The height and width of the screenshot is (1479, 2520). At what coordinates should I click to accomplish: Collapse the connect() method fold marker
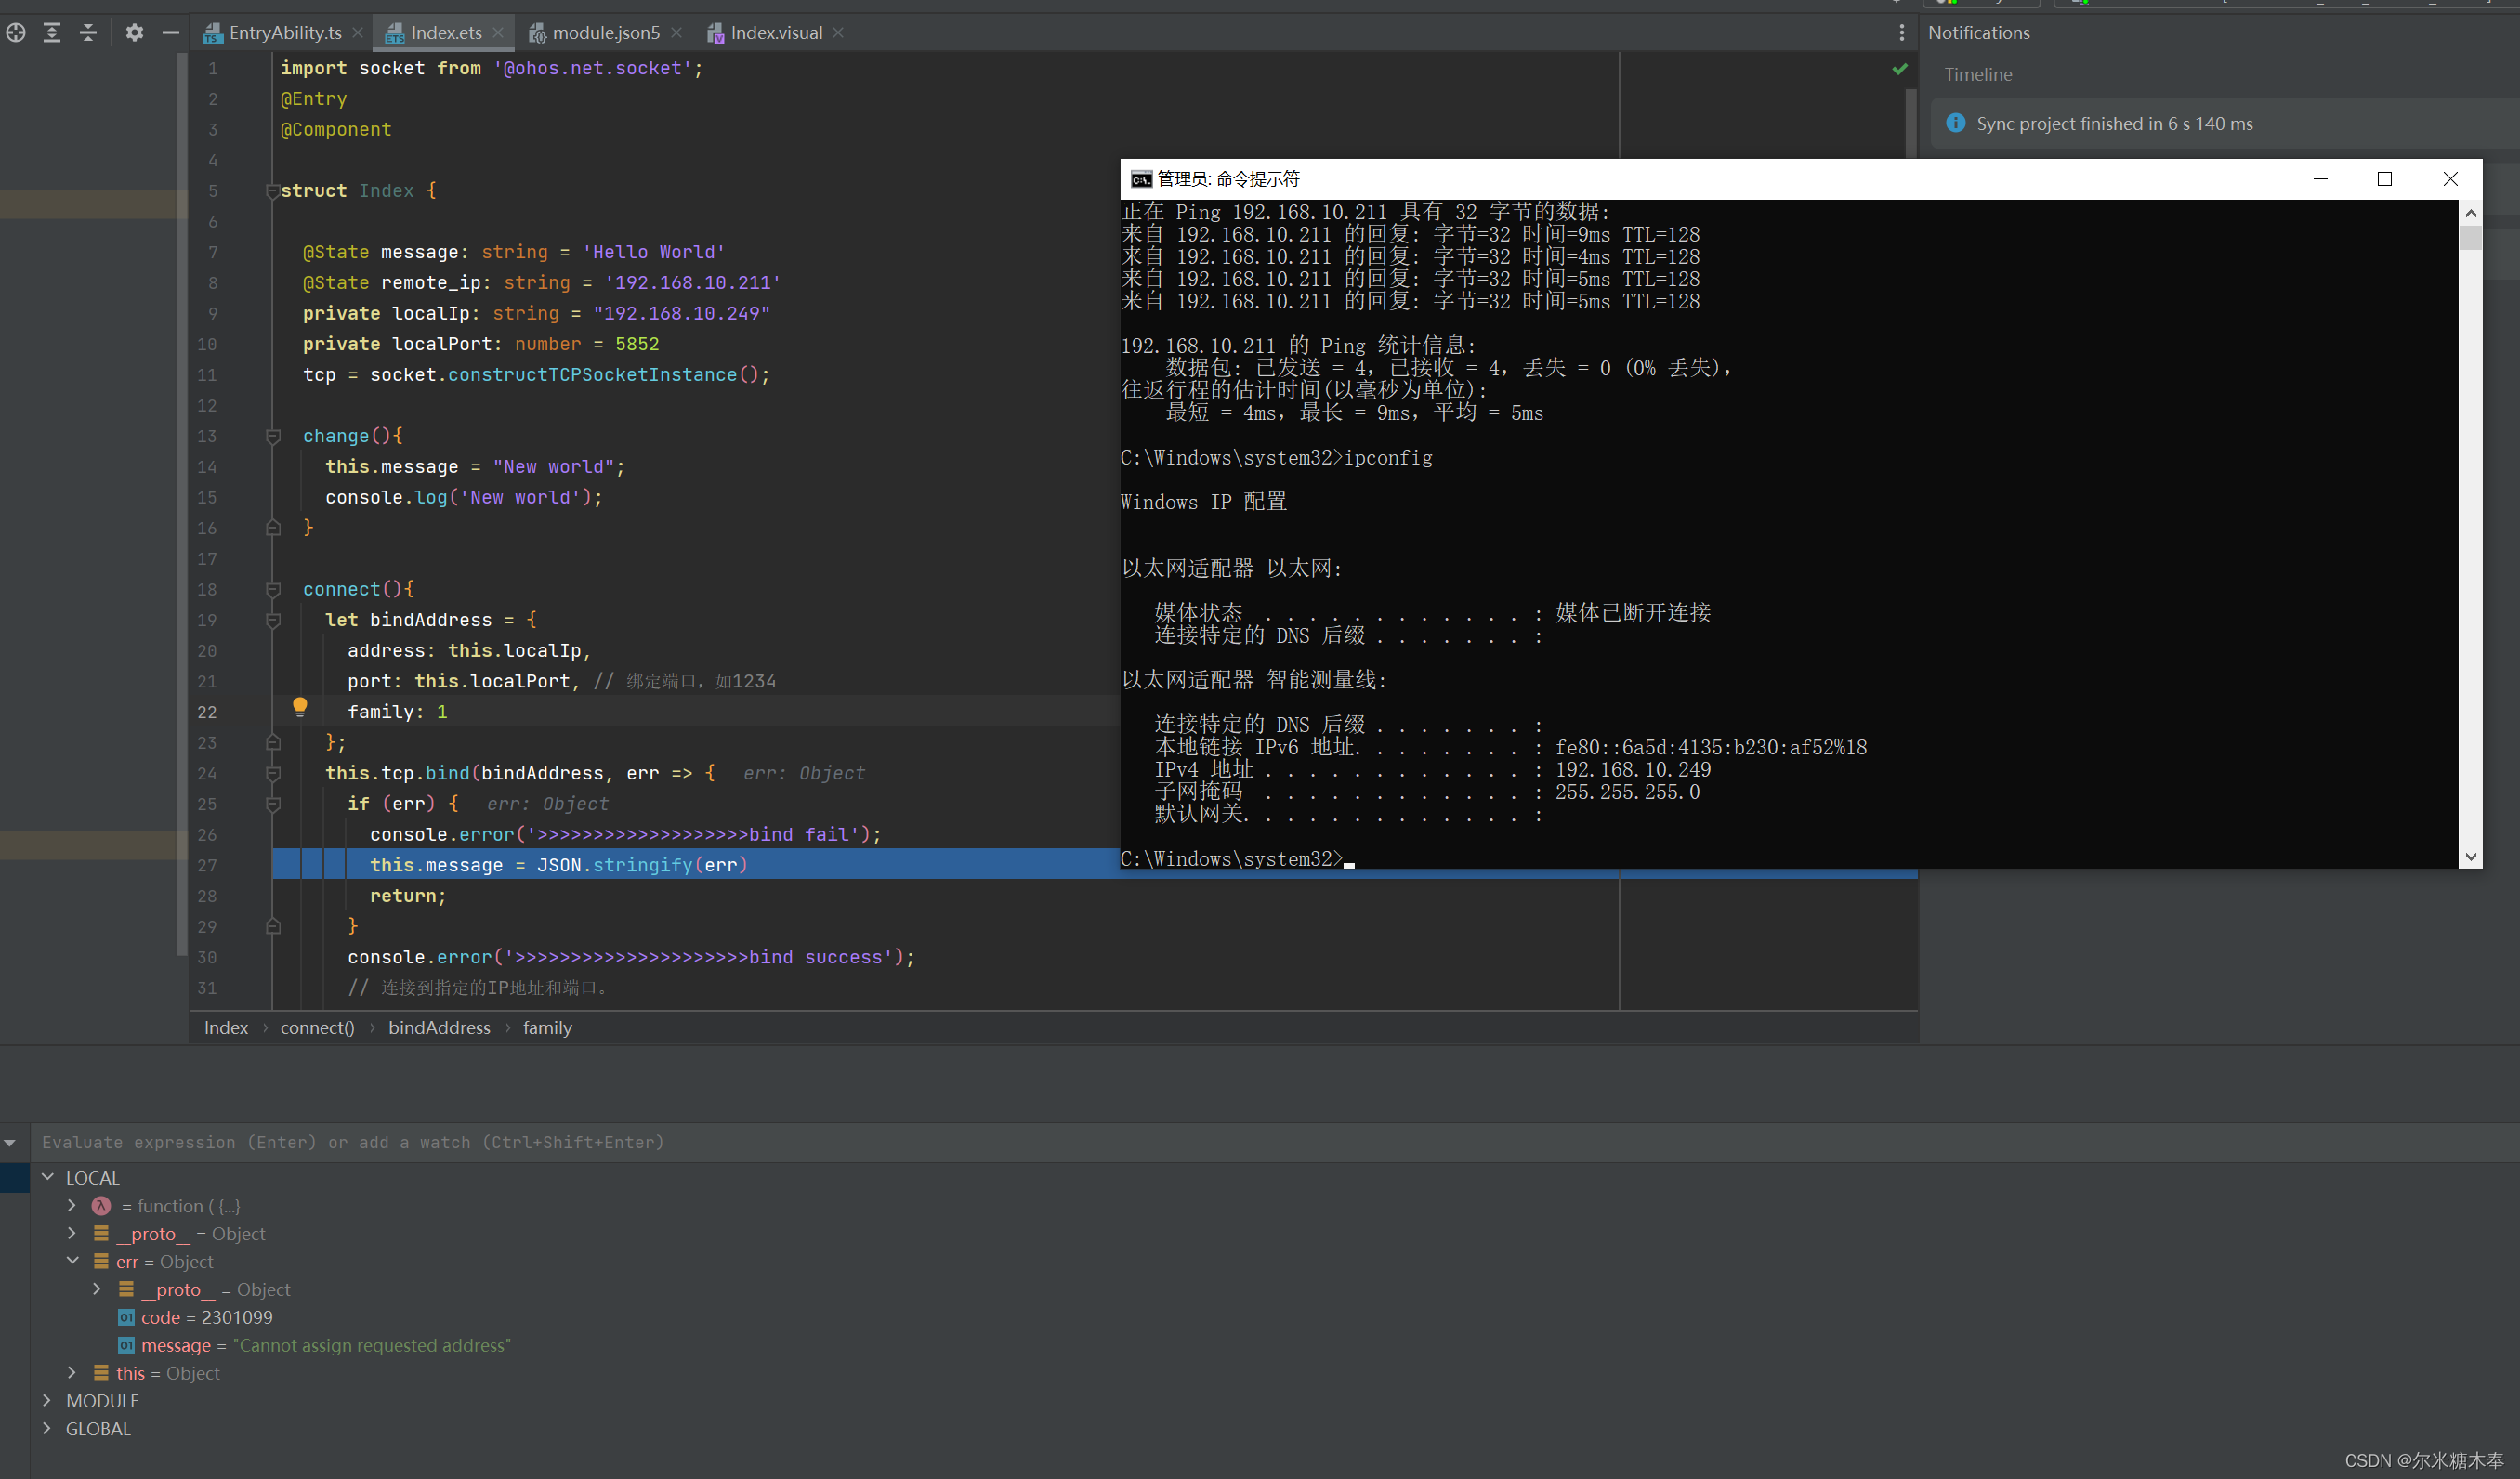272,589
